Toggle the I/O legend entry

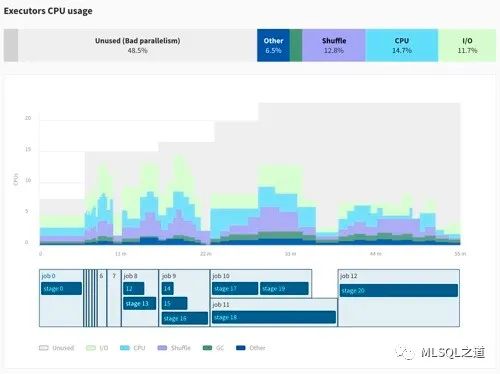point(97,348)
